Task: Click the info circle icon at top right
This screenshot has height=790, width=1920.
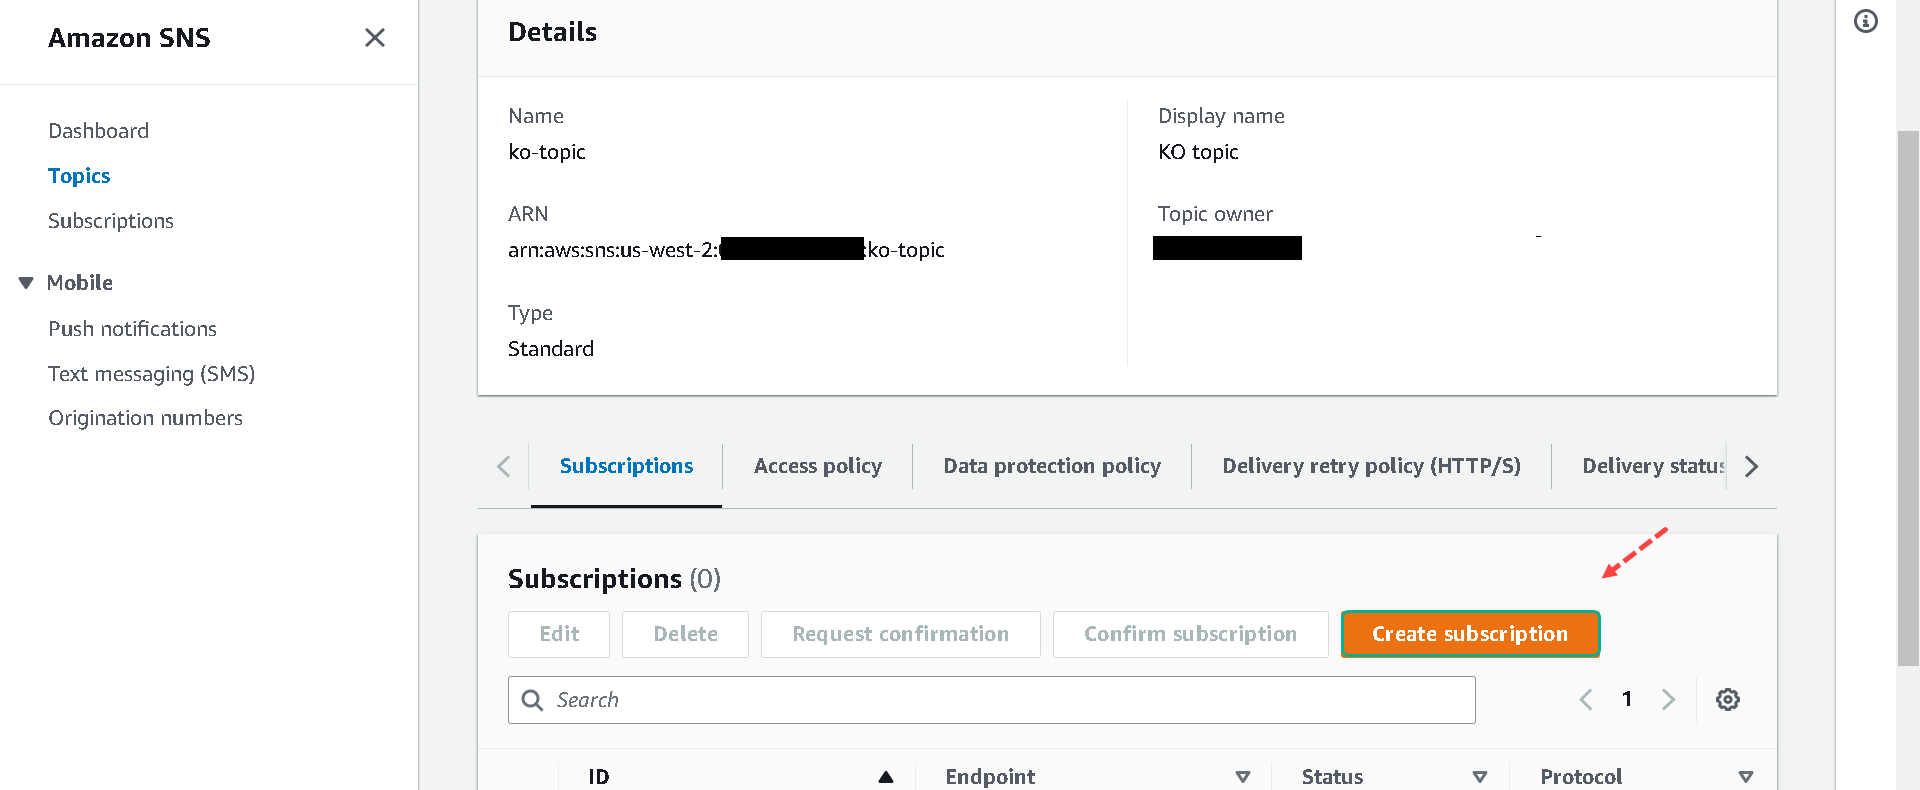Action: click(x=1866, y=21)
